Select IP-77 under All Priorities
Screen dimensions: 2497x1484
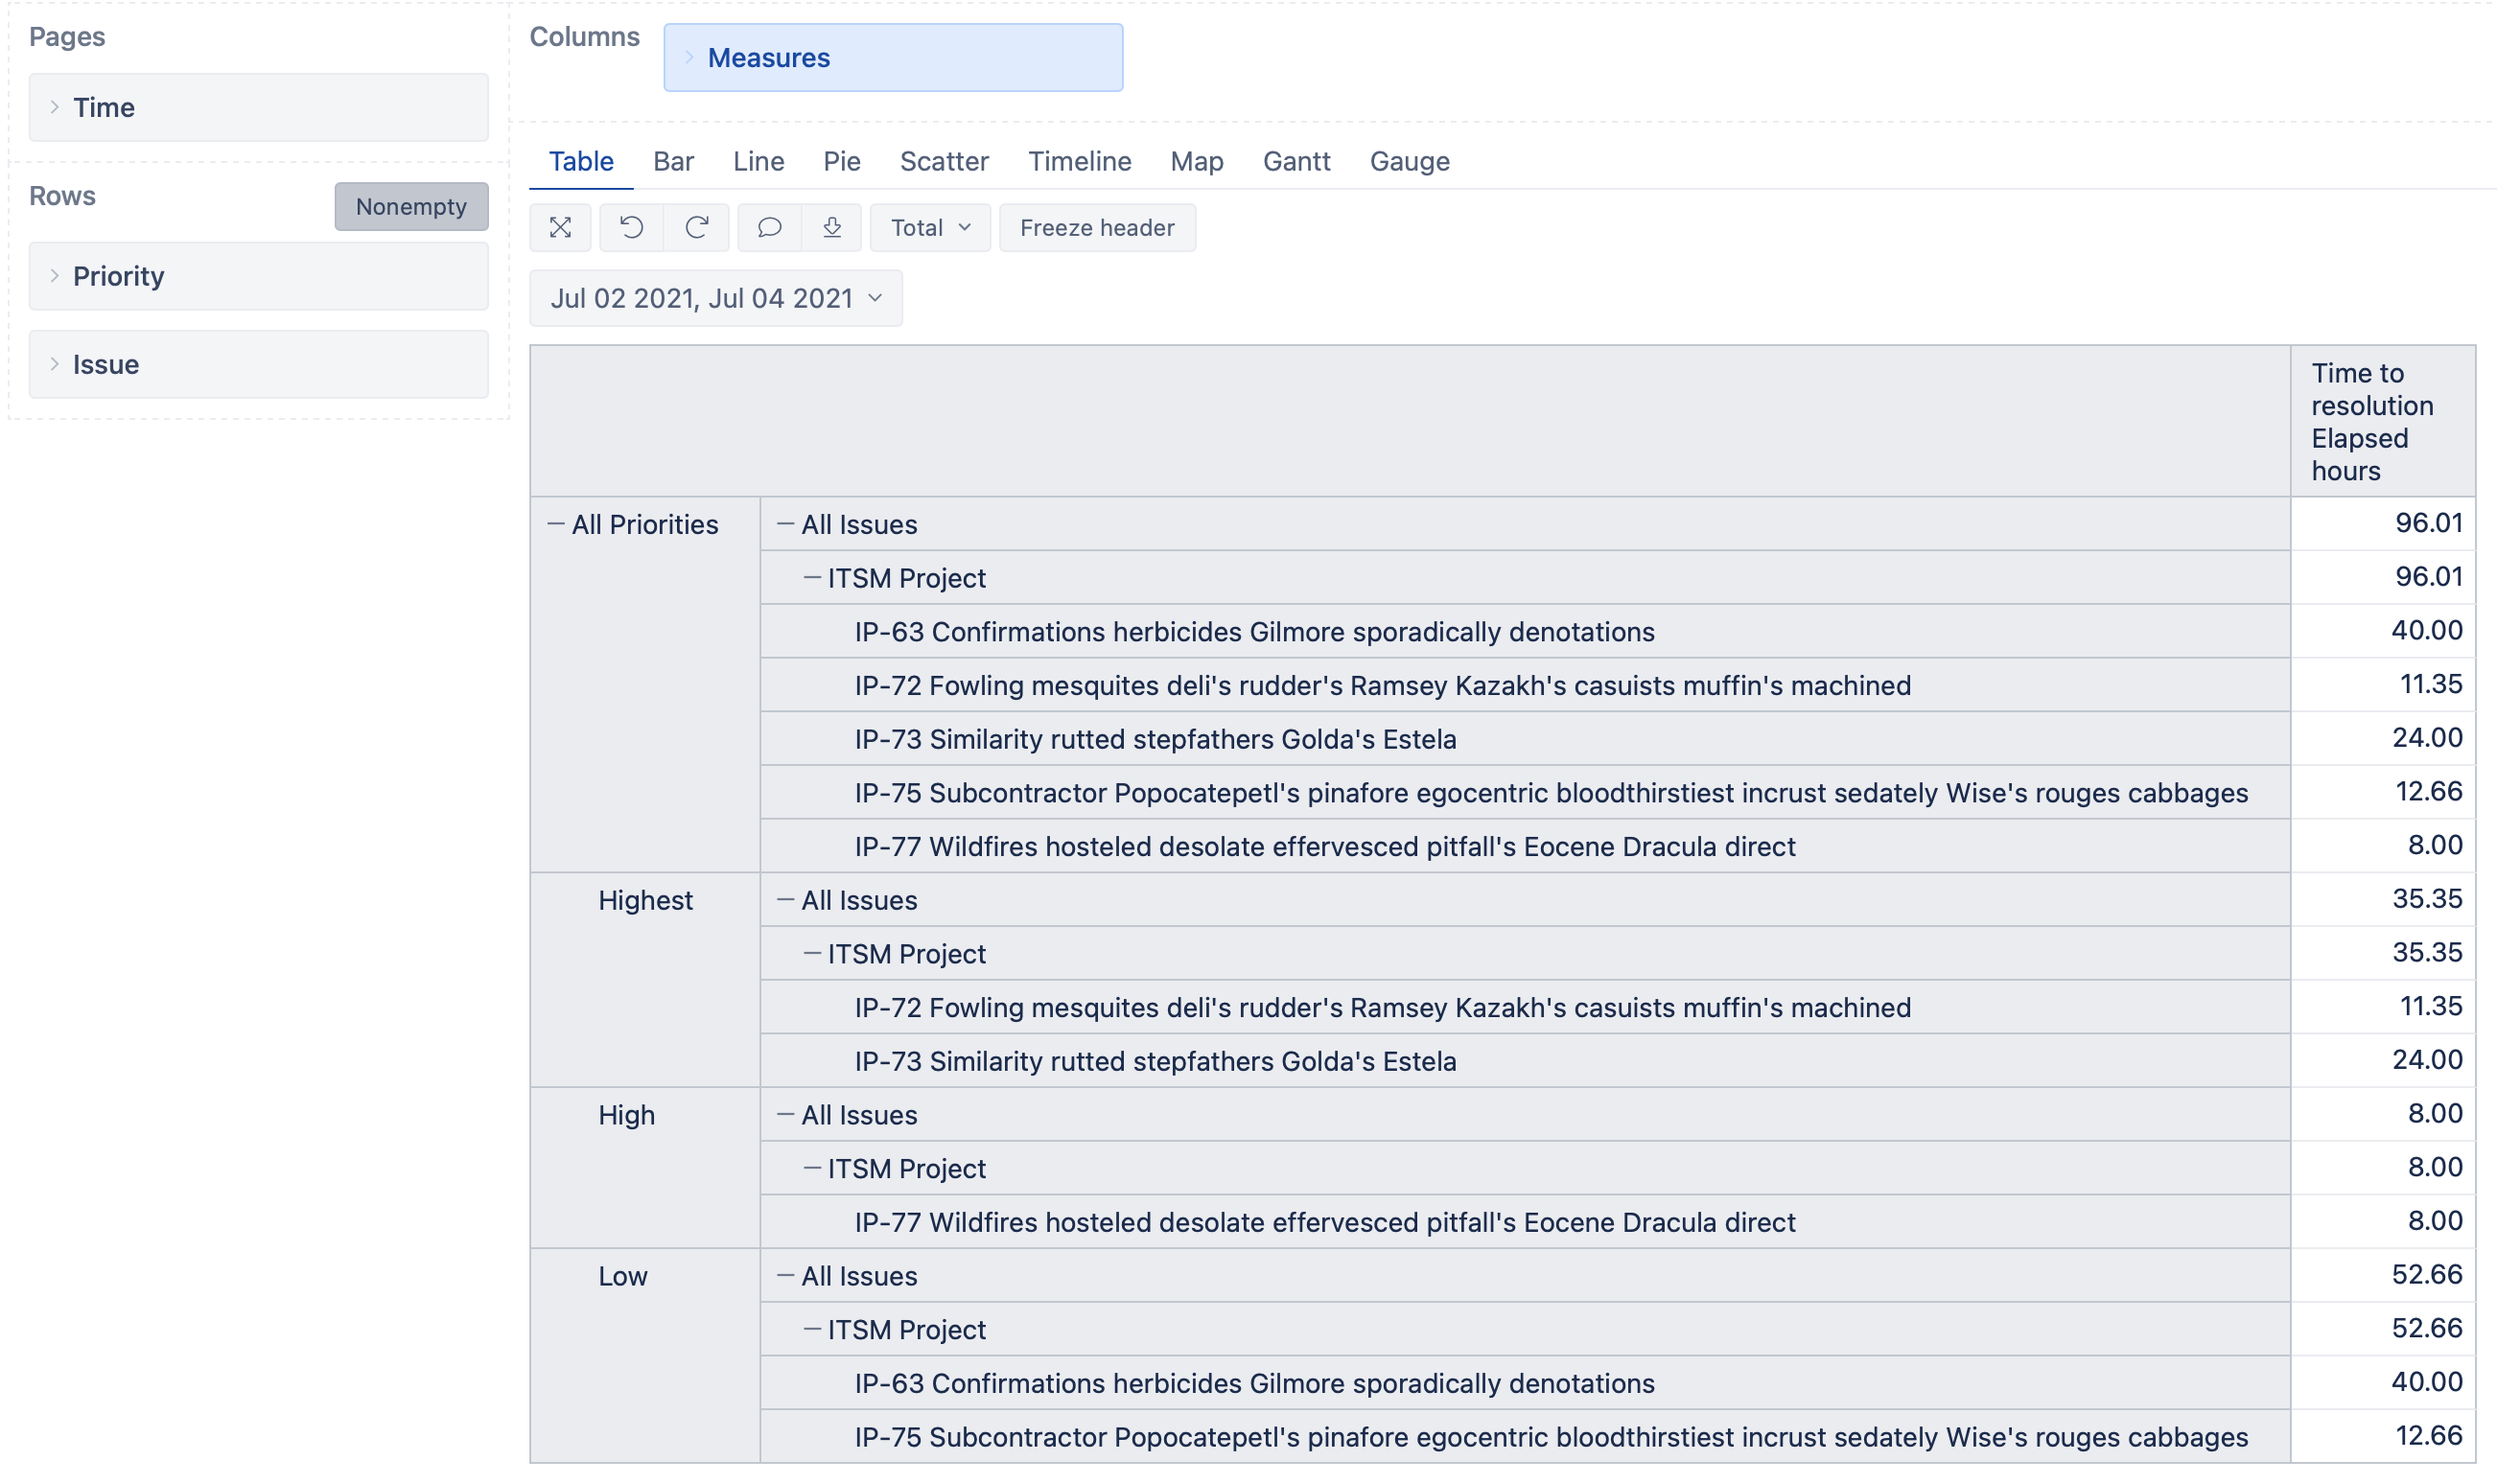point(1325,847)
